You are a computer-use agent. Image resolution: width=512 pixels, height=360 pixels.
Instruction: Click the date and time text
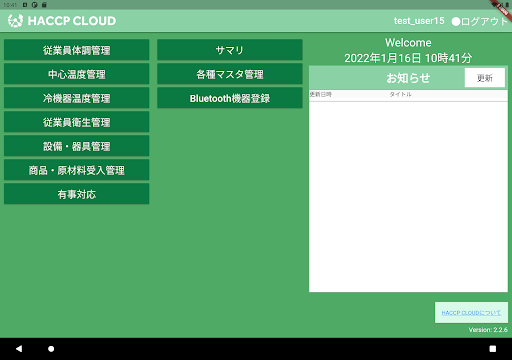pyautogui.click(x=408, y=58)
